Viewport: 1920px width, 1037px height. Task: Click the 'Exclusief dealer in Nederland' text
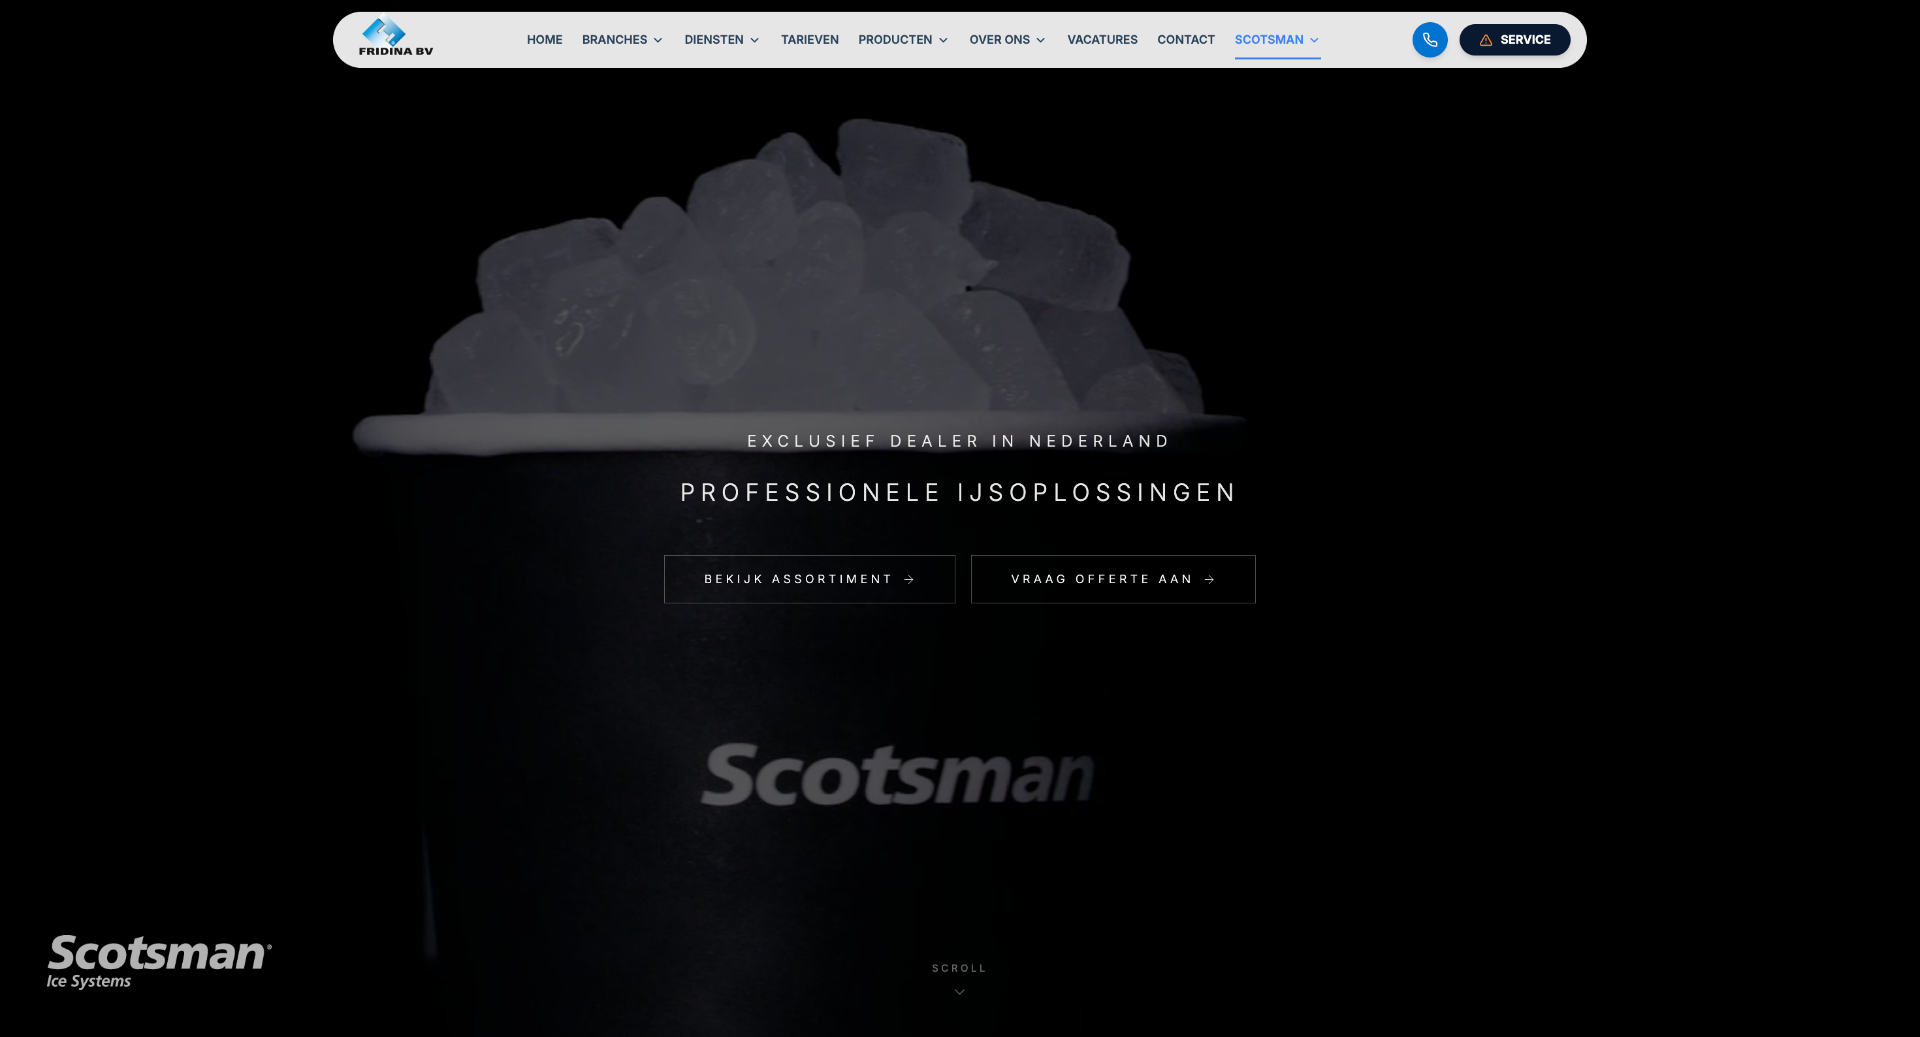tap(959, 441)
